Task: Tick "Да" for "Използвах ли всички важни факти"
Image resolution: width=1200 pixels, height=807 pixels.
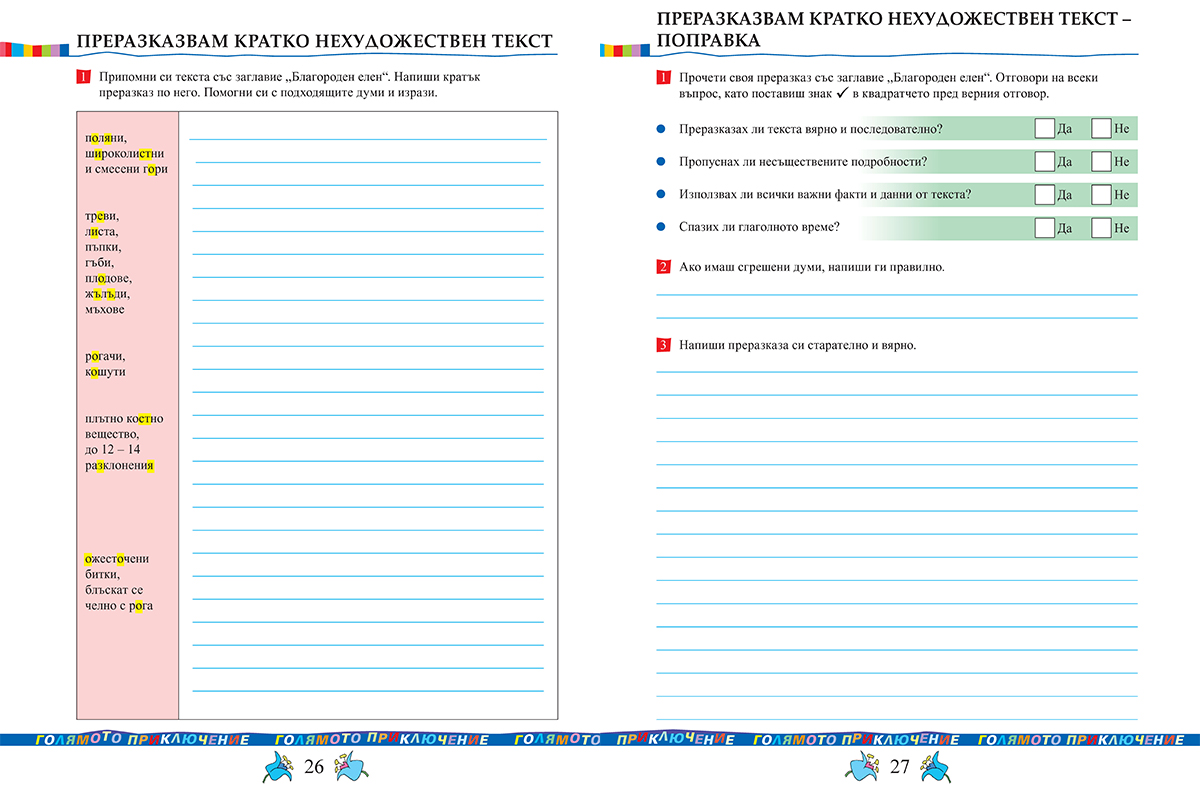Action: [x=1044, y=195]
